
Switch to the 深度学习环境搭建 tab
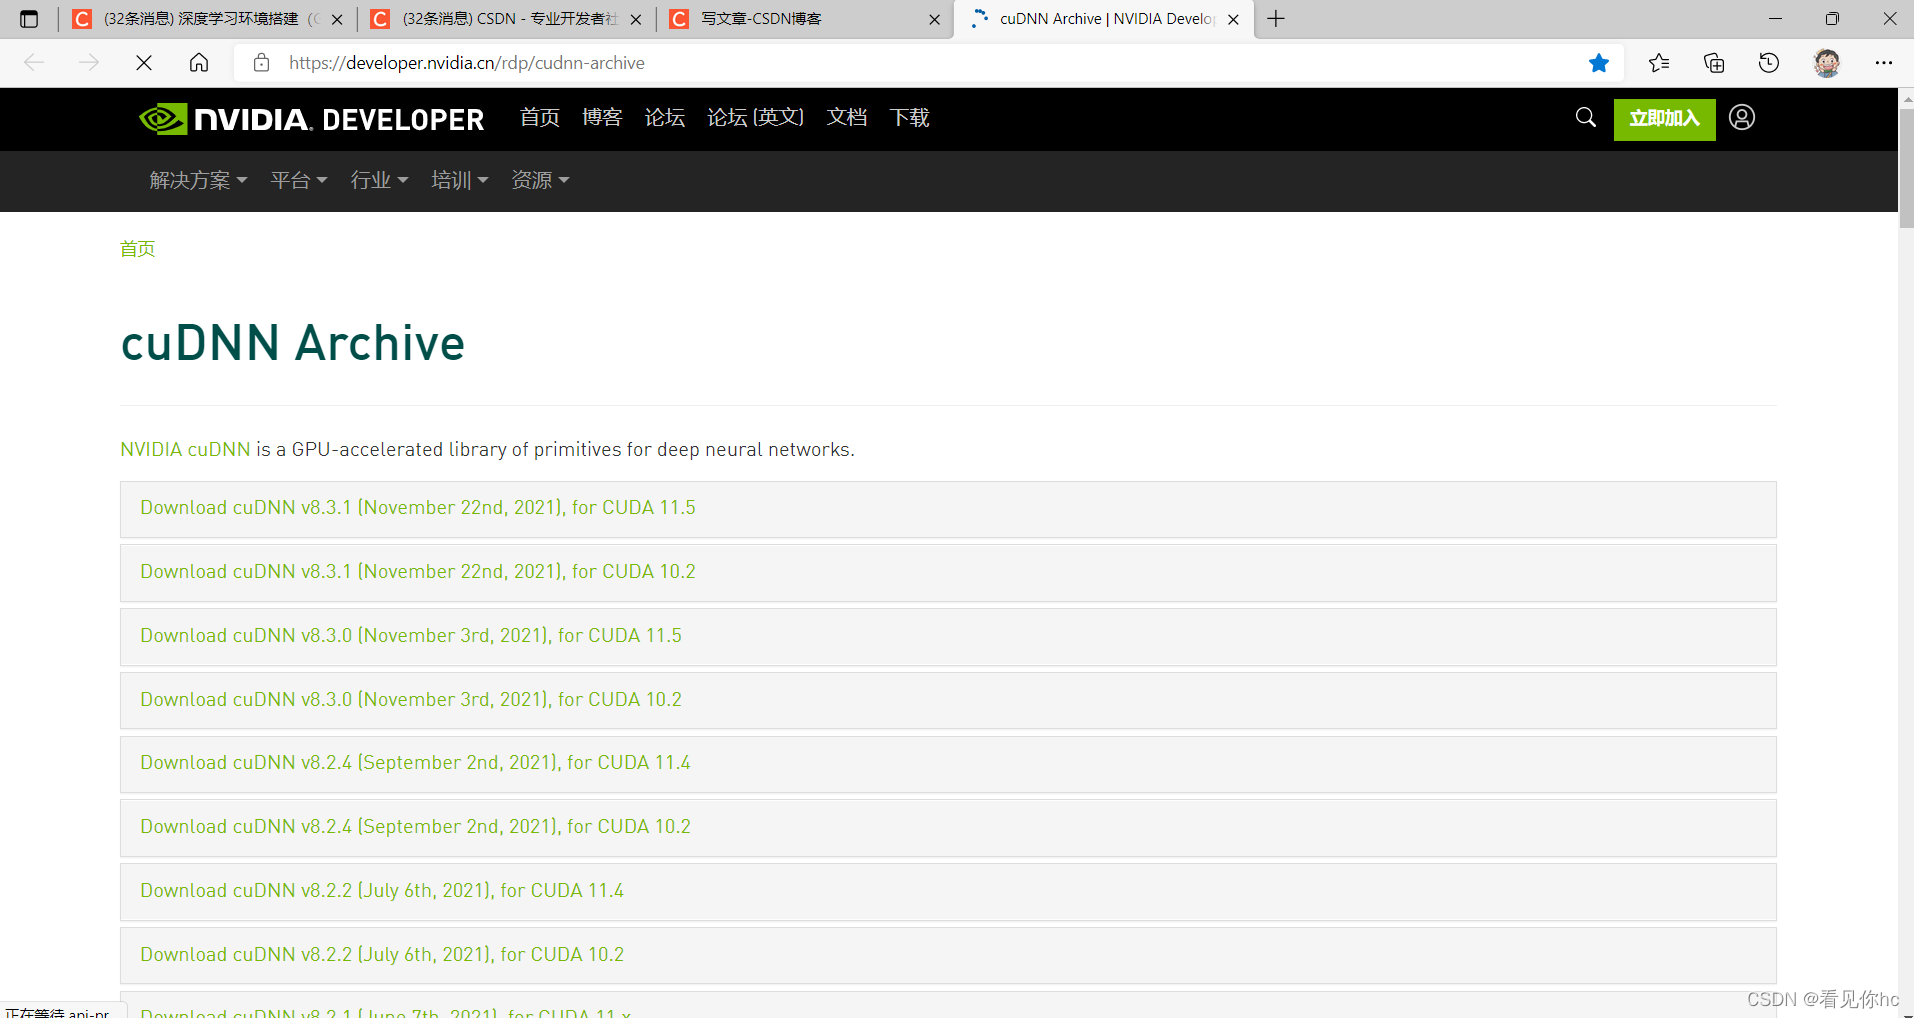209,19
